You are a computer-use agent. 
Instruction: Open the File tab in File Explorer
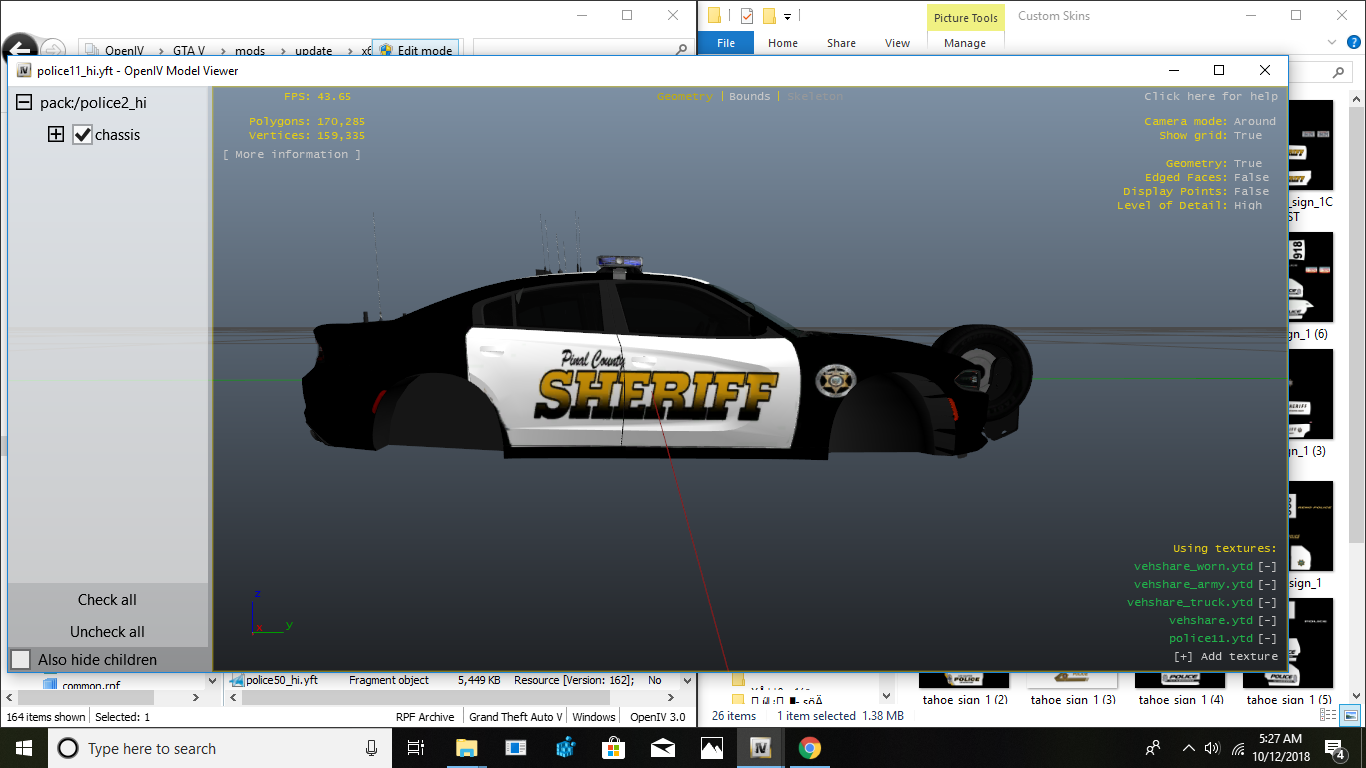pyautogui.click(x=726, y=43)
